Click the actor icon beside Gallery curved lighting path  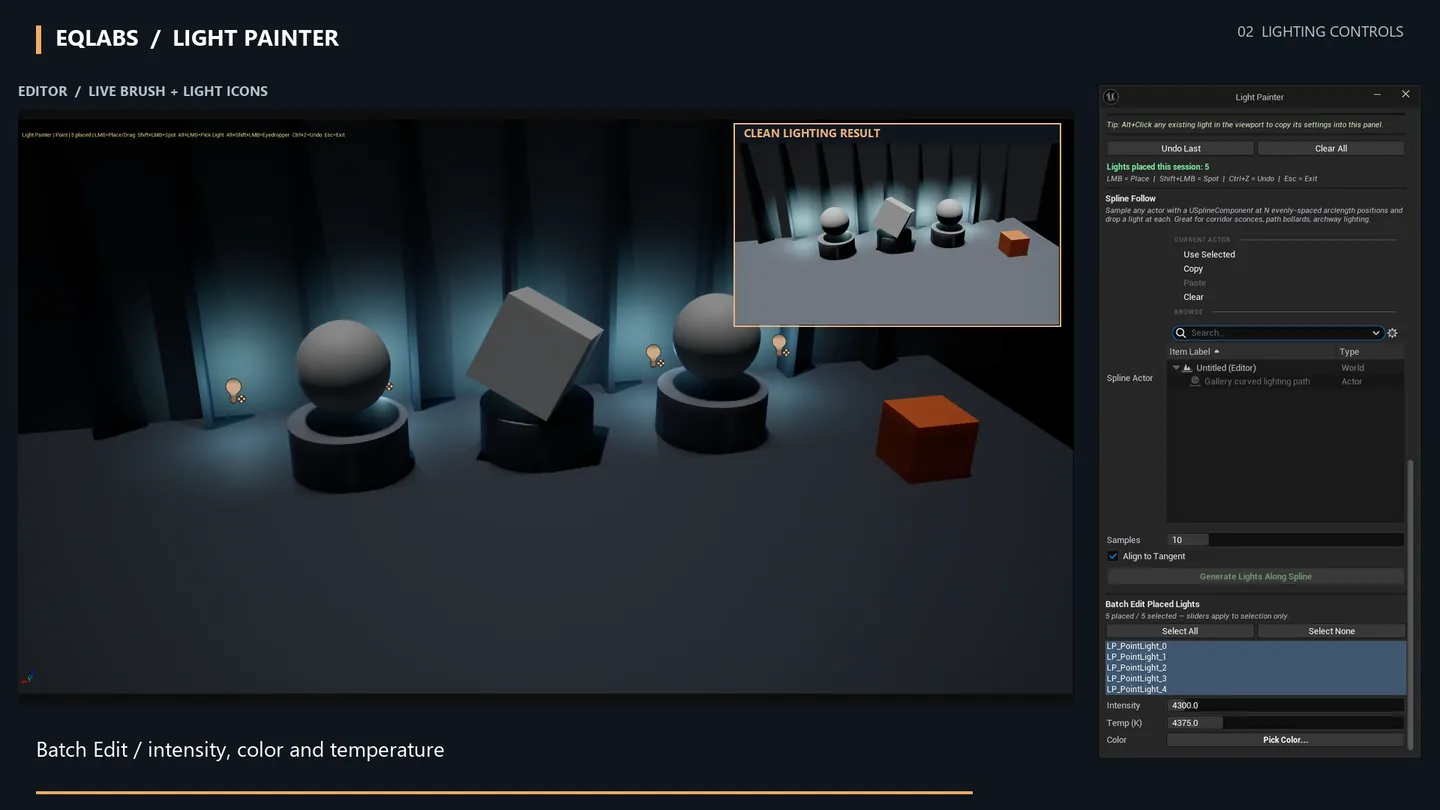(x=1195, y=381)
